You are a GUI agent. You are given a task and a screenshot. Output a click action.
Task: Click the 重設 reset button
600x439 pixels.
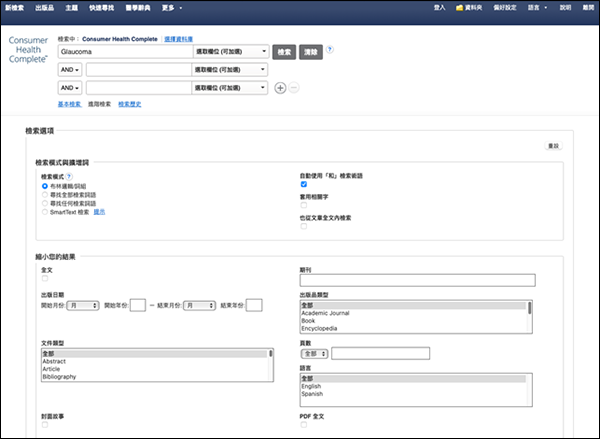553,146
